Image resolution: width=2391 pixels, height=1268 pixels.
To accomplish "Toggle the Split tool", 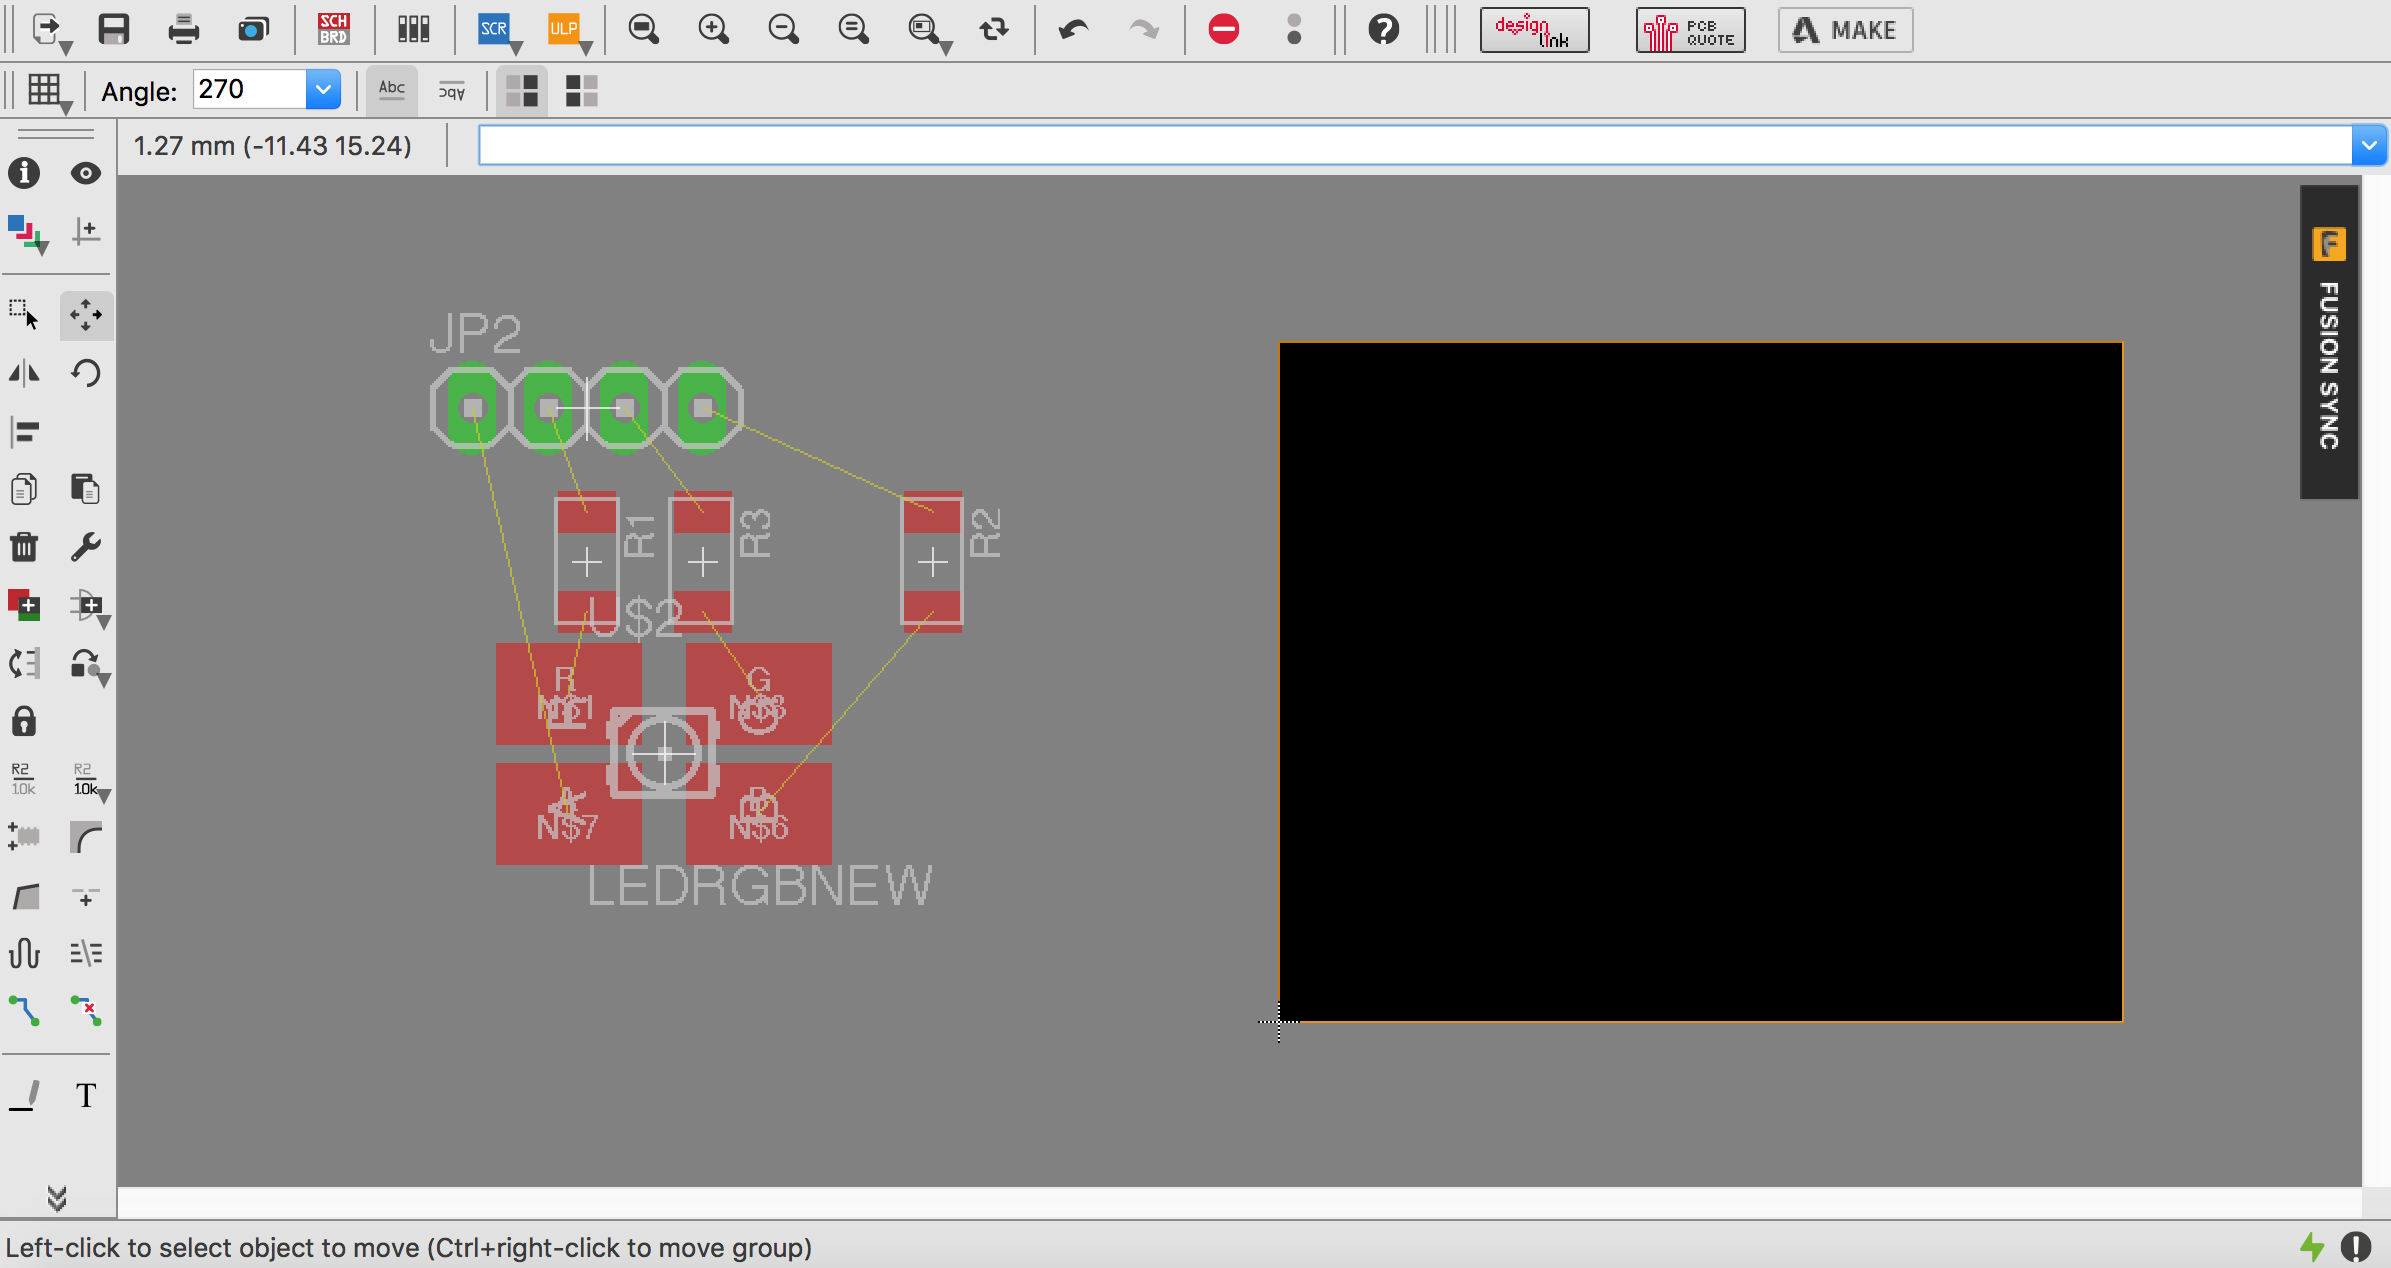I will (x=24, y=896).
